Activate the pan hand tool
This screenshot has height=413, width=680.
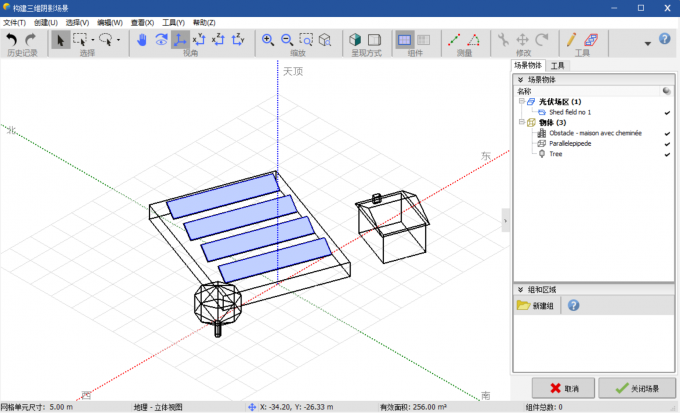pos(142,40)
